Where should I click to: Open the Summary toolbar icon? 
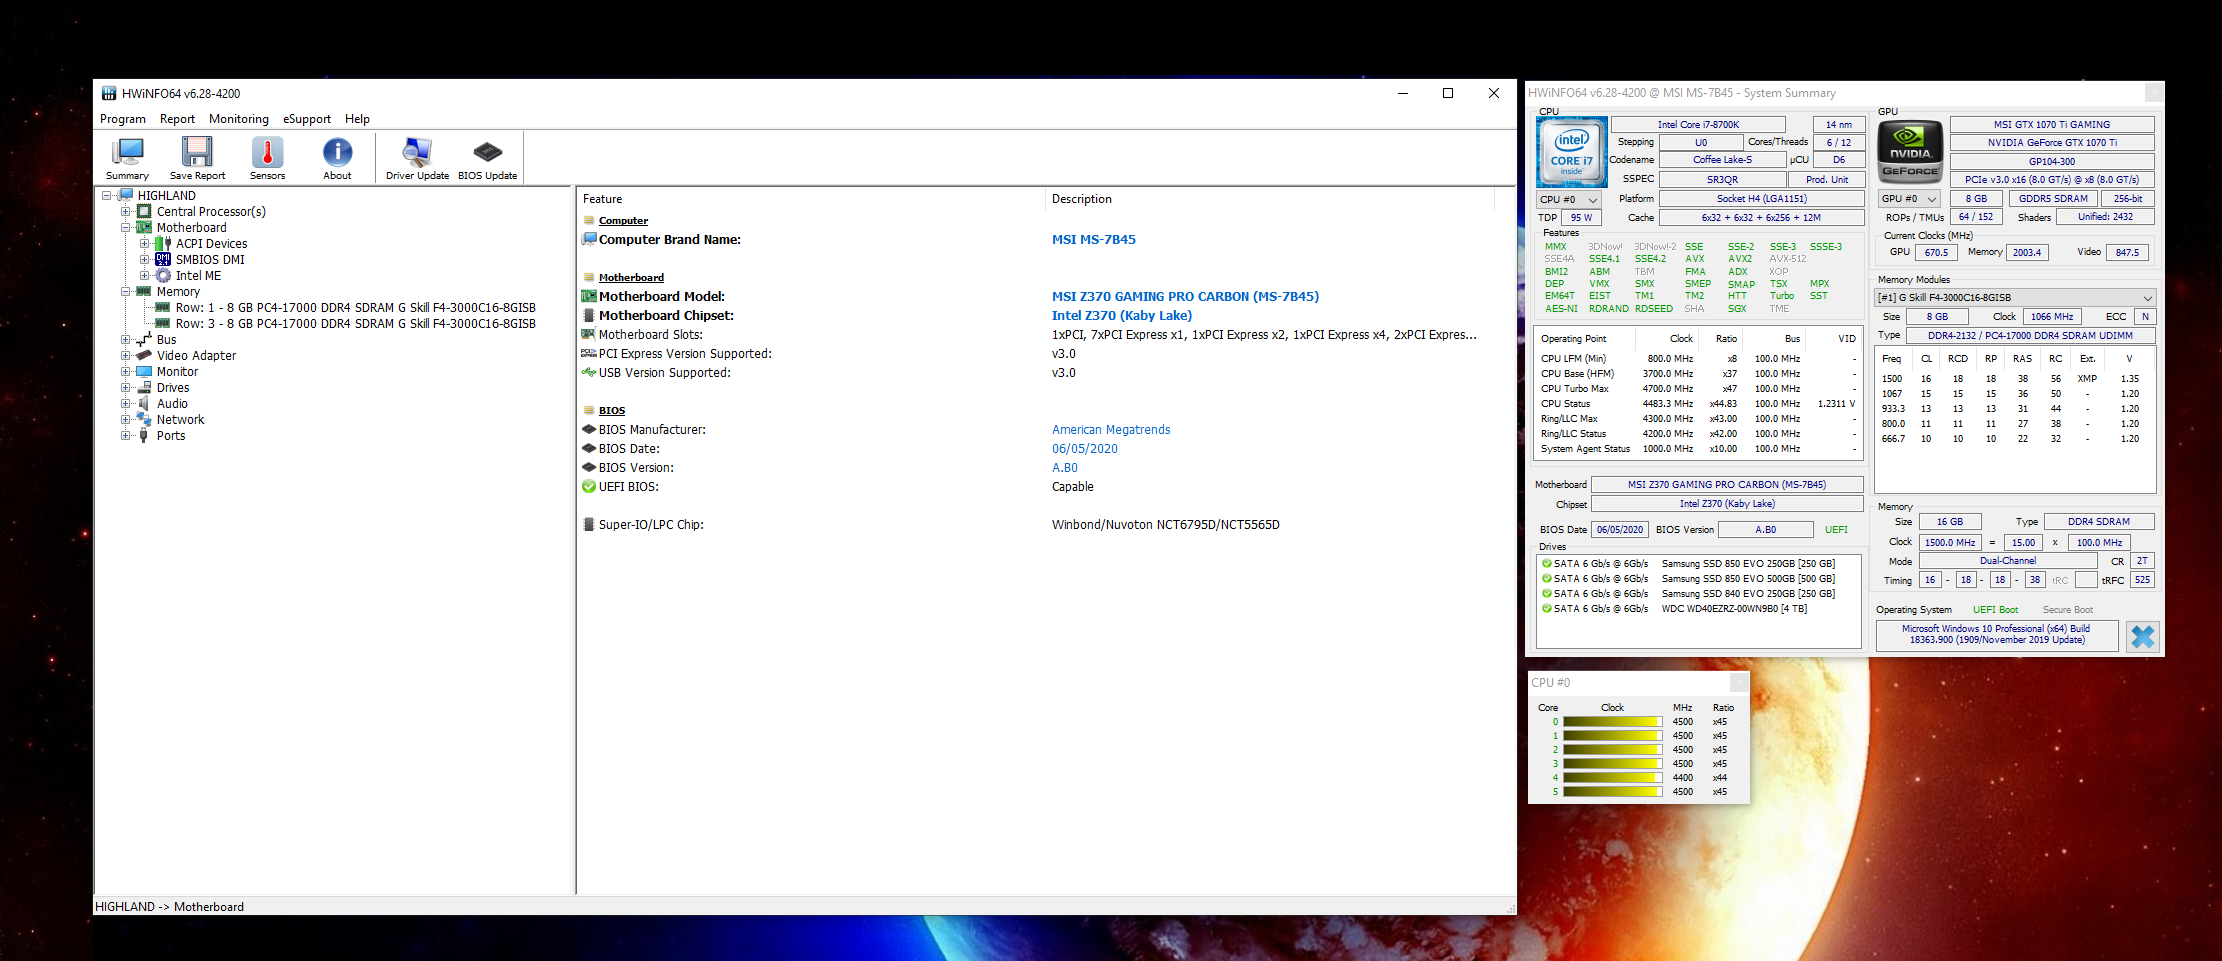click(128, 152)
